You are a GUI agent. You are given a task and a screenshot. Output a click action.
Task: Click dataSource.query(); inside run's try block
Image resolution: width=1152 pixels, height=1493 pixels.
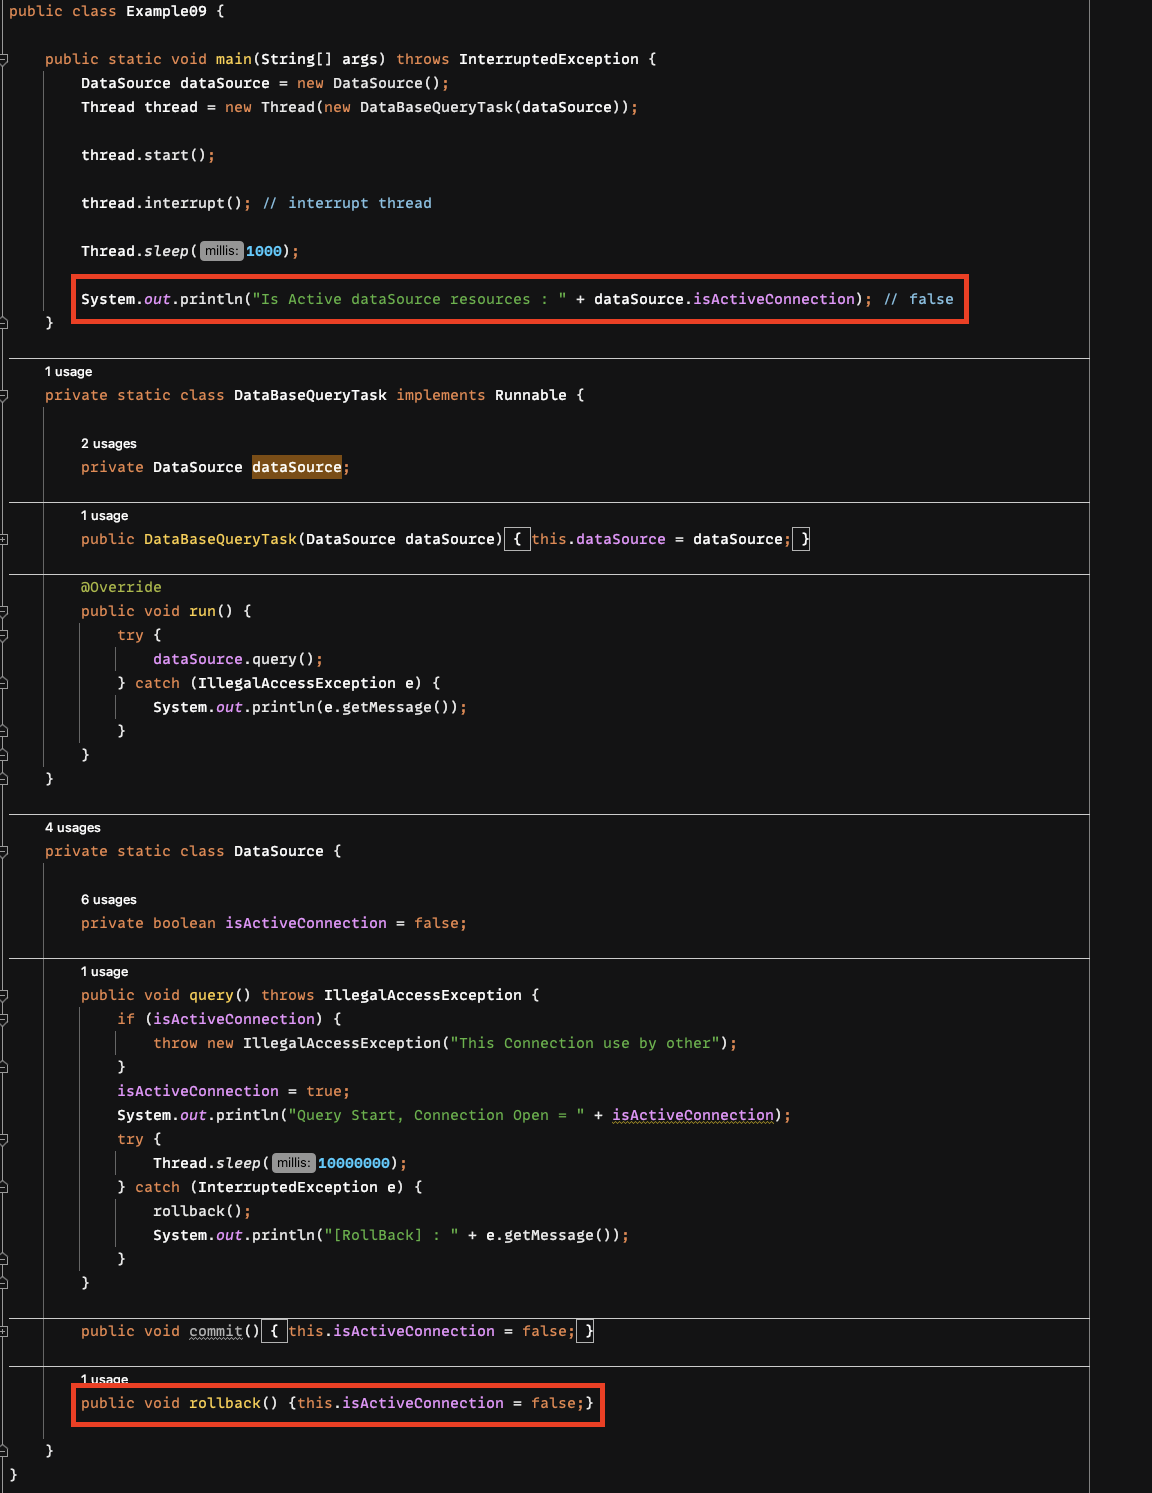click(x=238, y=659)
